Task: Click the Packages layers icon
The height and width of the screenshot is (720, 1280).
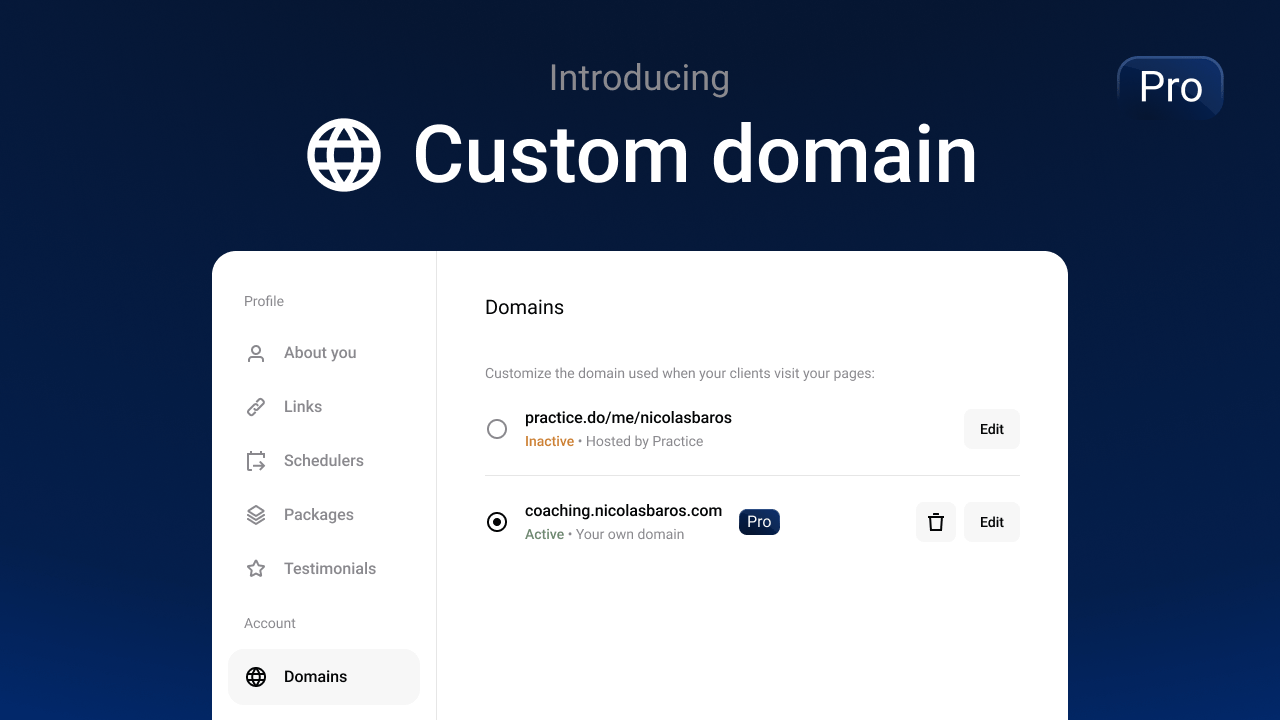Action: [255, 515]
